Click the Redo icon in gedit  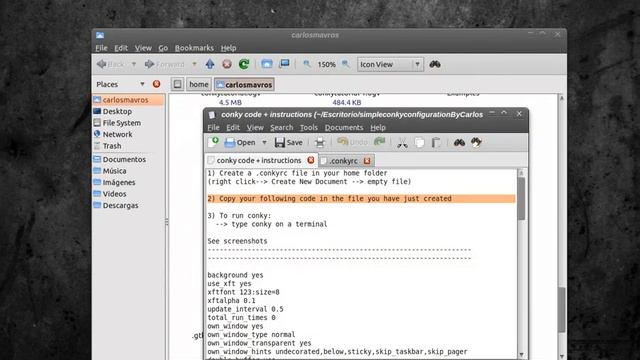(x=380, y=142)
